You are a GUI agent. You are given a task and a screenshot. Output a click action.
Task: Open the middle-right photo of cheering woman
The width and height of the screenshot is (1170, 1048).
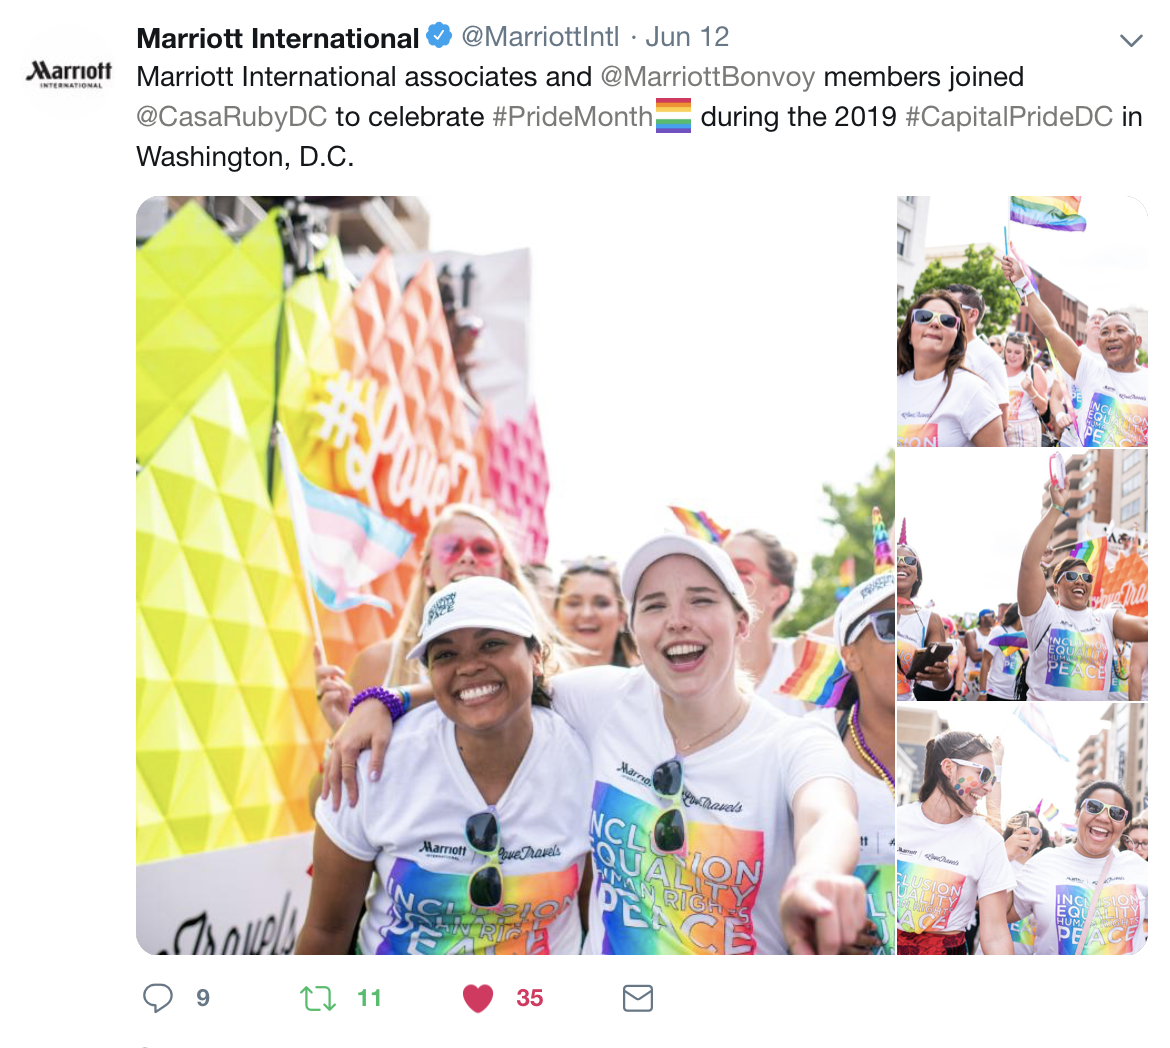(x=1022, y=575)
